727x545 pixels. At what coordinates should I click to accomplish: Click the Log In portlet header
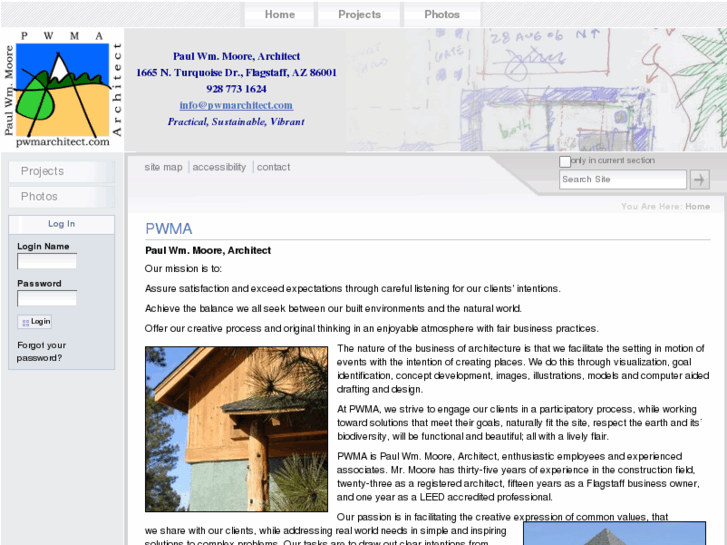61,224
